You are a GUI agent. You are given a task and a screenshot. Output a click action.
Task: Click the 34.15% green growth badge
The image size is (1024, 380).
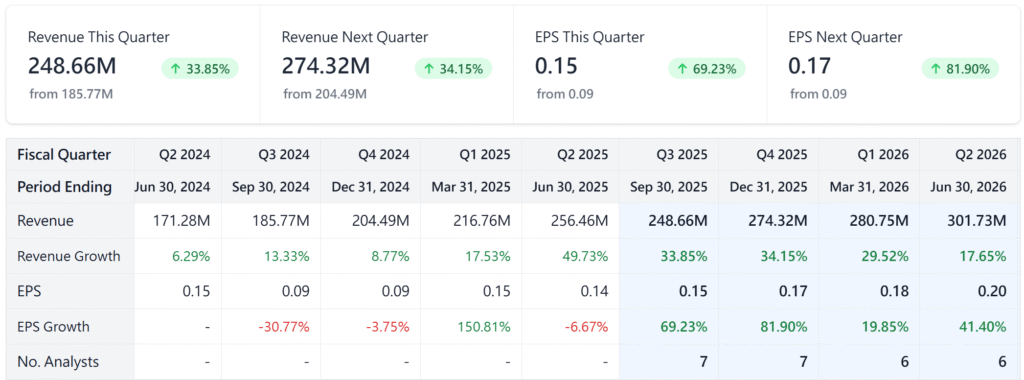[453, 69]
